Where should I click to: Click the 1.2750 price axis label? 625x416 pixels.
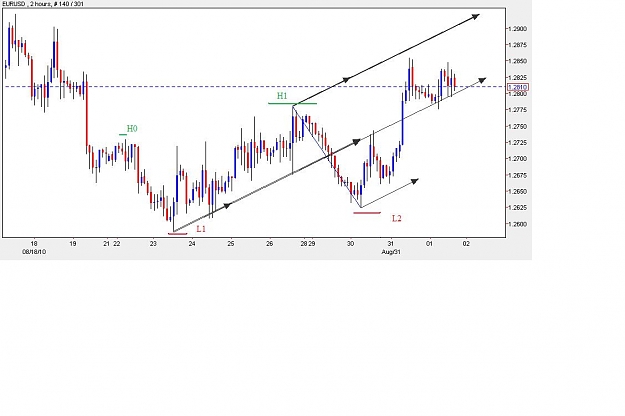coord(518,126)
